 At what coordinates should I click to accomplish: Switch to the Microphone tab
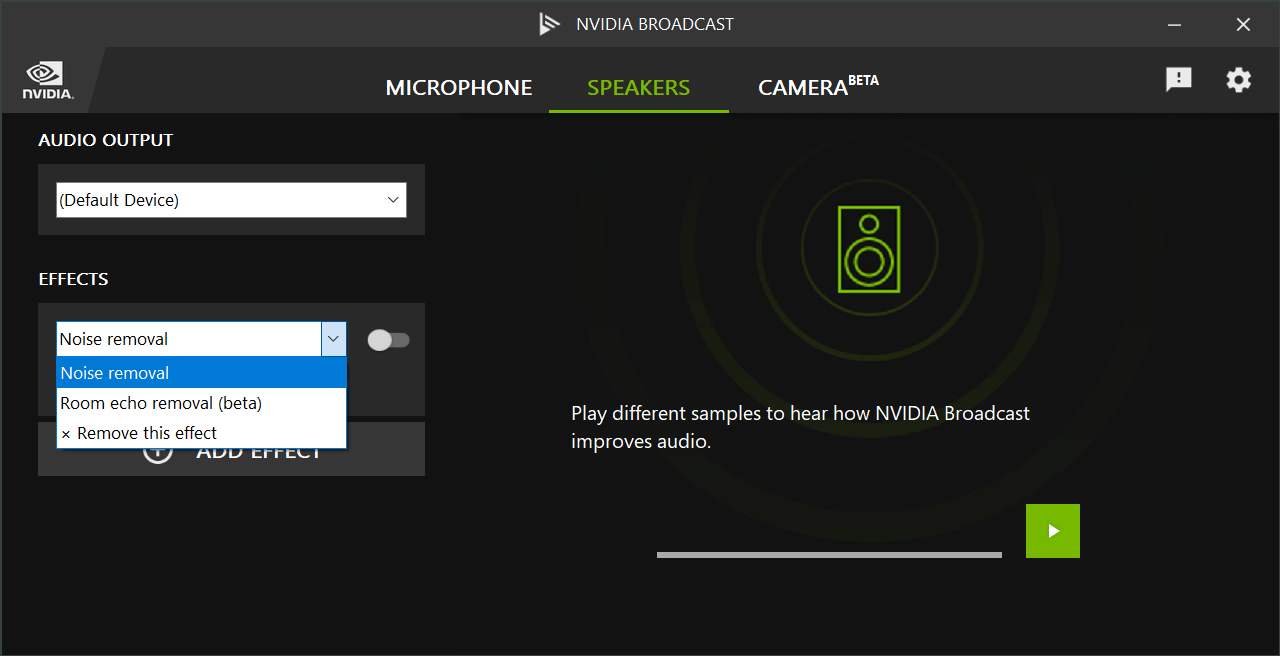pyautogui.click(x=459, y=88)
